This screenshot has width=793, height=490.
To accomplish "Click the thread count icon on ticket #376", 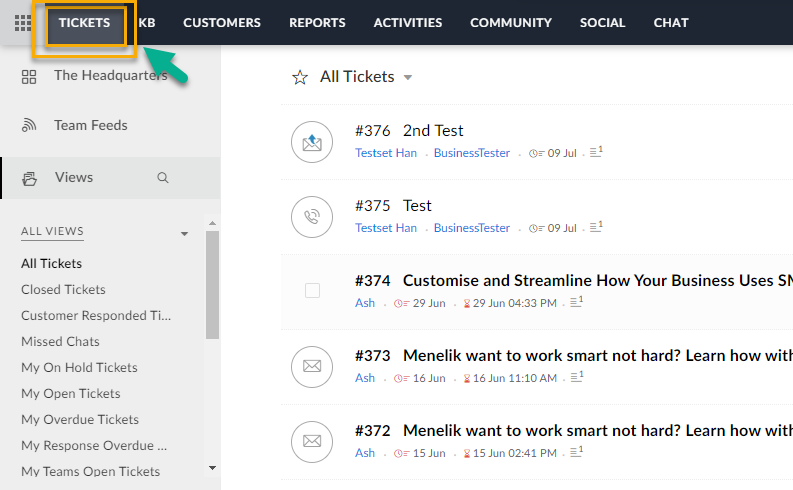I will pos(596,152).
